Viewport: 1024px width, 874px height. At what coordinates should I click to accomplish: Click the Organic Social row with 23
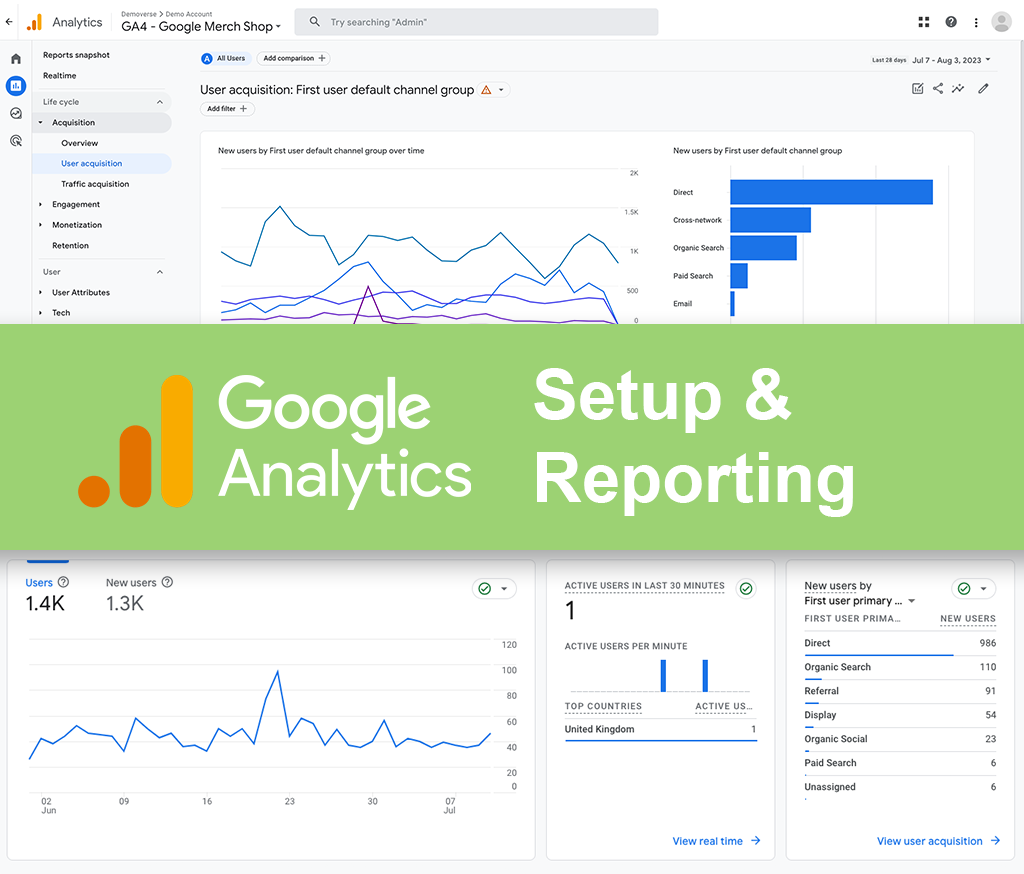tap(900, 739)
